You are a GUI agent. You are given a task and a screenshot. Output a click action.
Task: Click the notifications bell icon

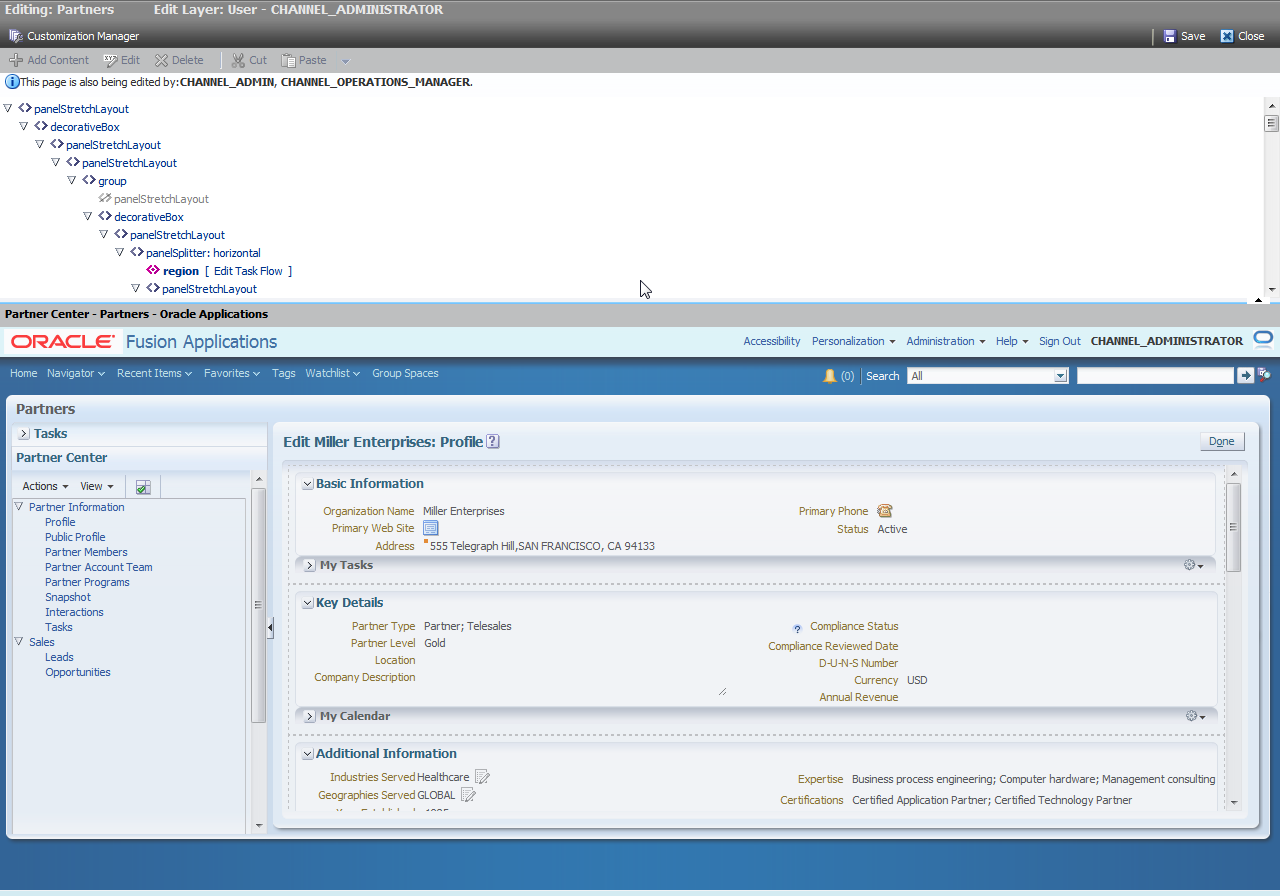(829, 376)
